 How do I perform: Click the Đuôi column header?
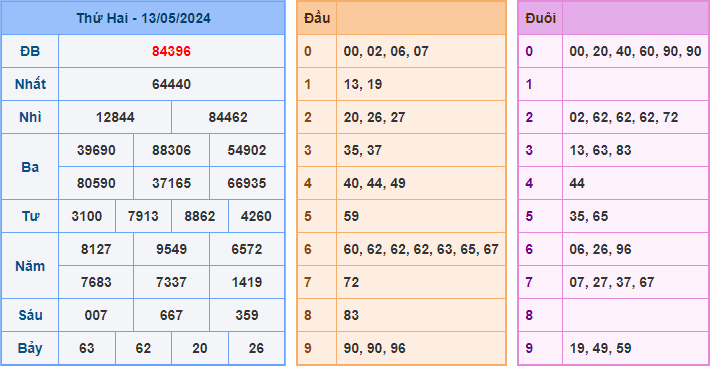(x=541, y=19)
